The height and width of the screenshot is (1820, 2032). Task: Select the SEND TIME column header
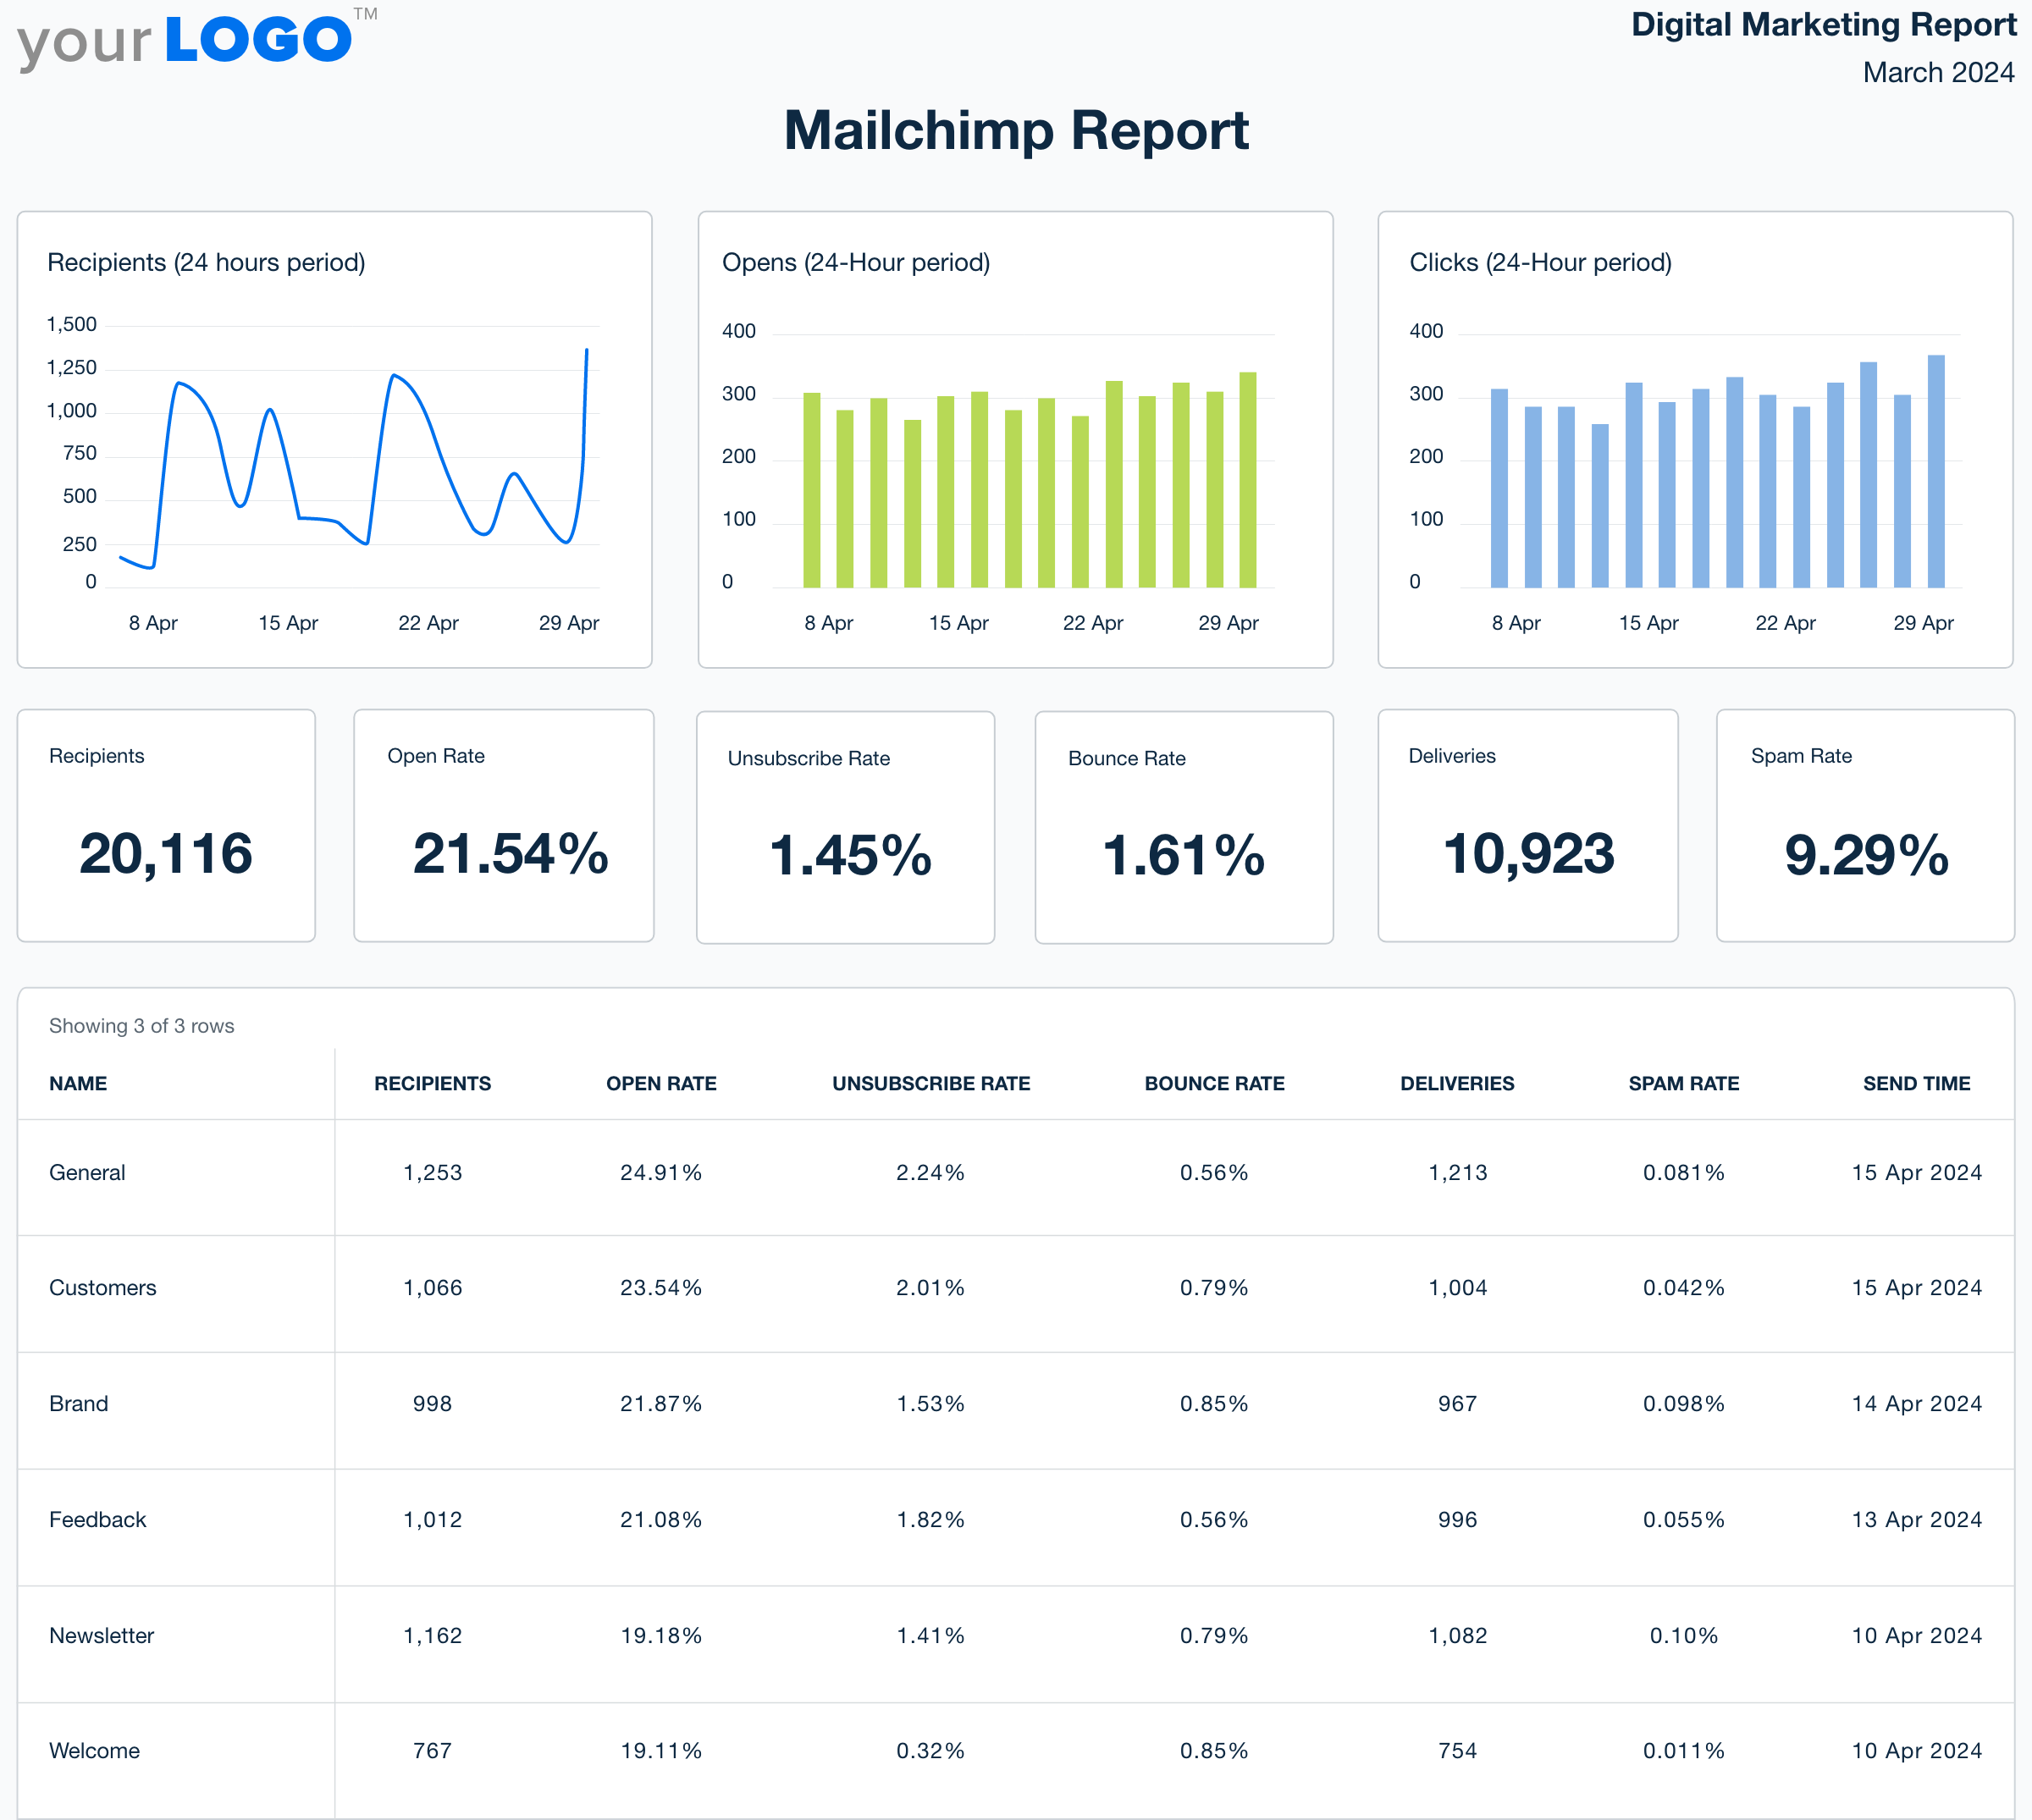tap(1915, 1083)
